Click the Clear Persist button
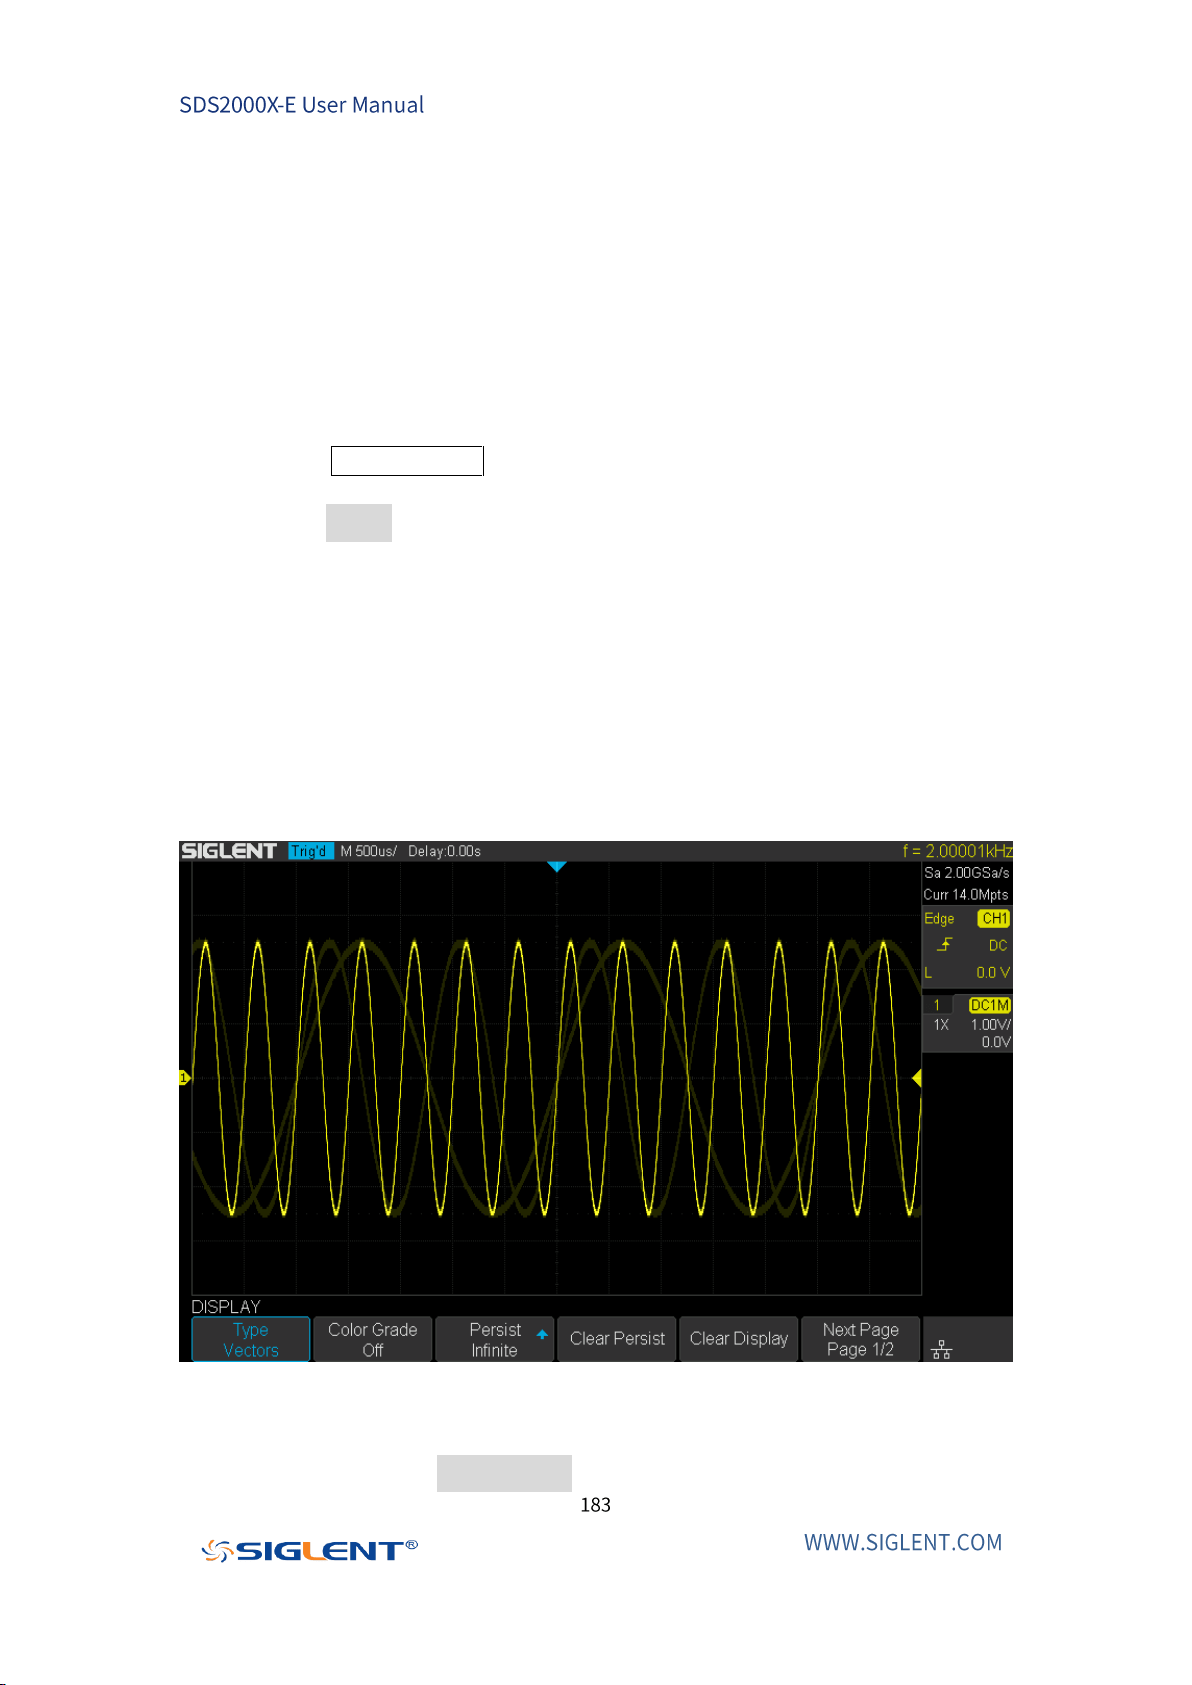1192x1685 pixels. pos(617,1339)
